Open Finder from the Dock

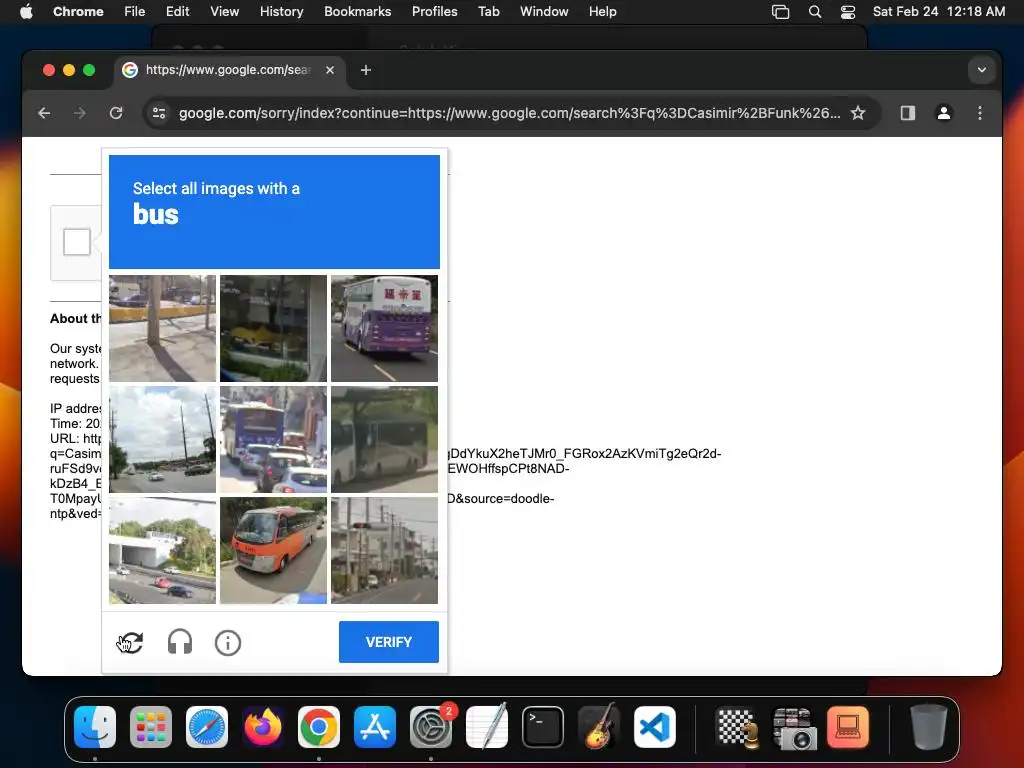coord(95,727)
